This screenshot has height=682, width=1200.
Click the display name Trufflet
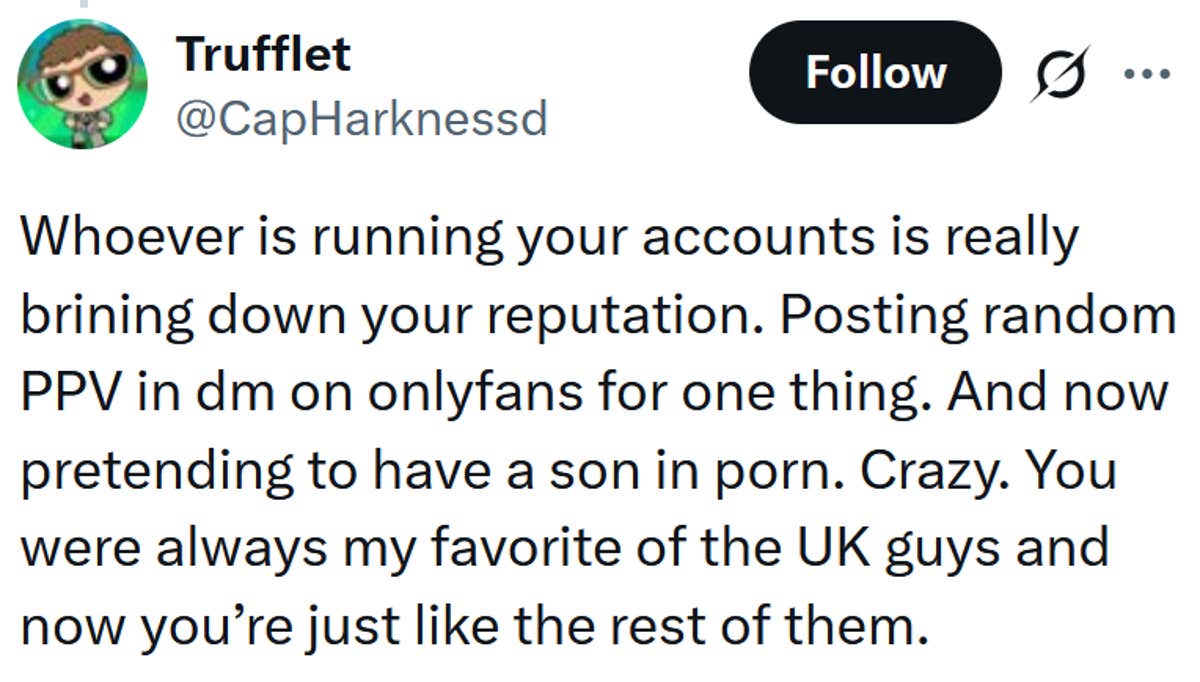[x=262, y=55]
